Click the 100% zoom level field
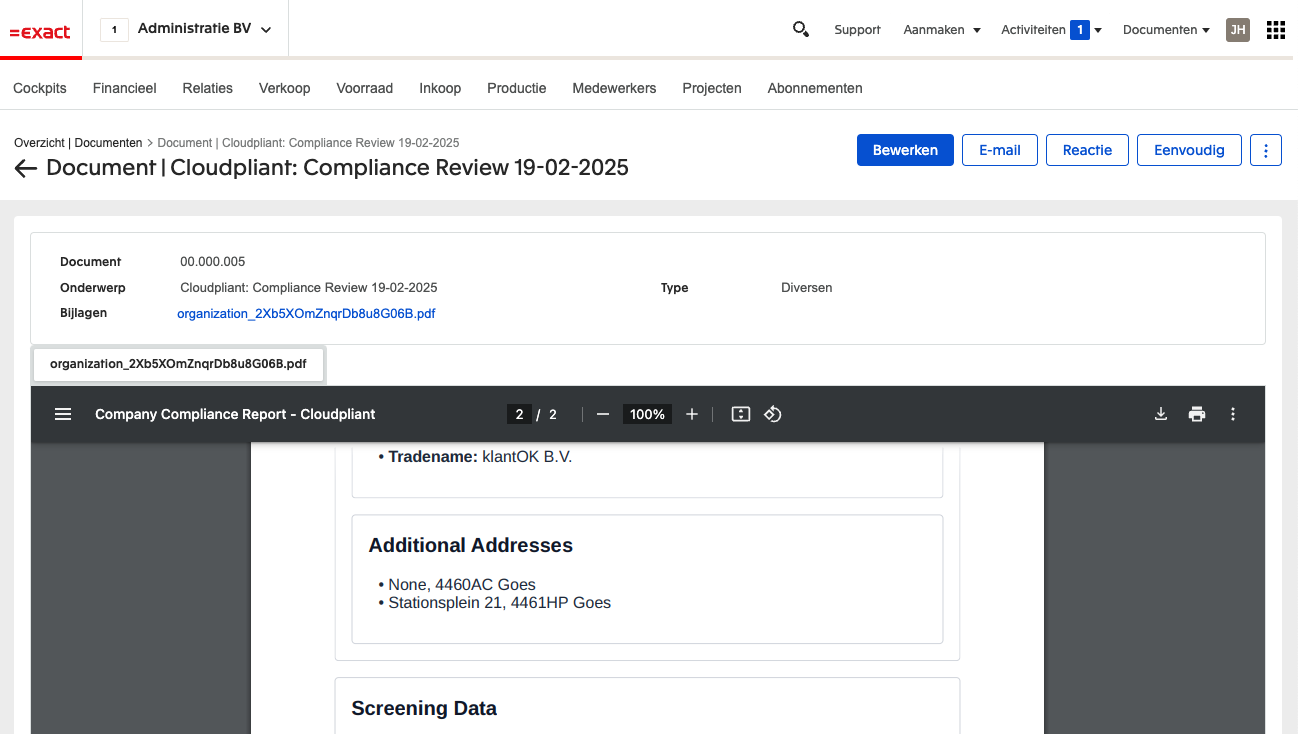Viewport: 1298px width, 734px height. (648, 414)
